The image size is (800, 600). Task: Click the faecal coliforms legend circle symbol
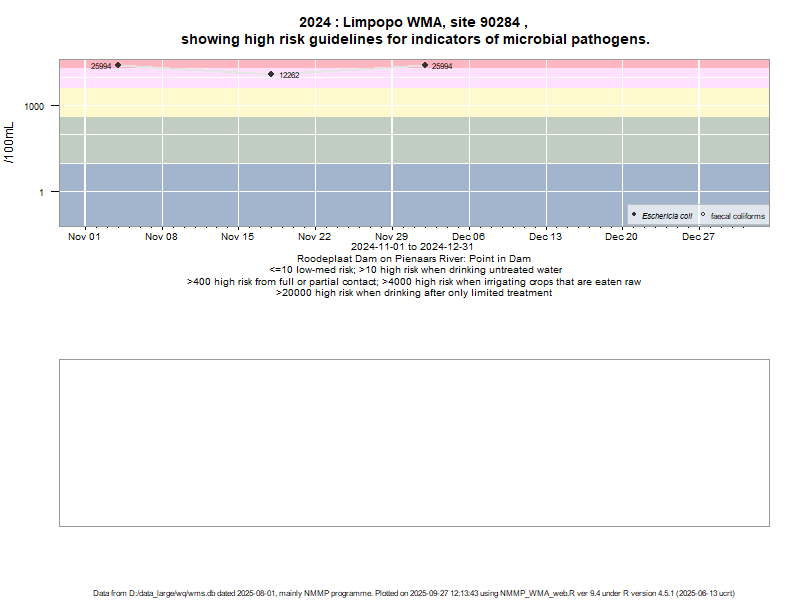703,215
